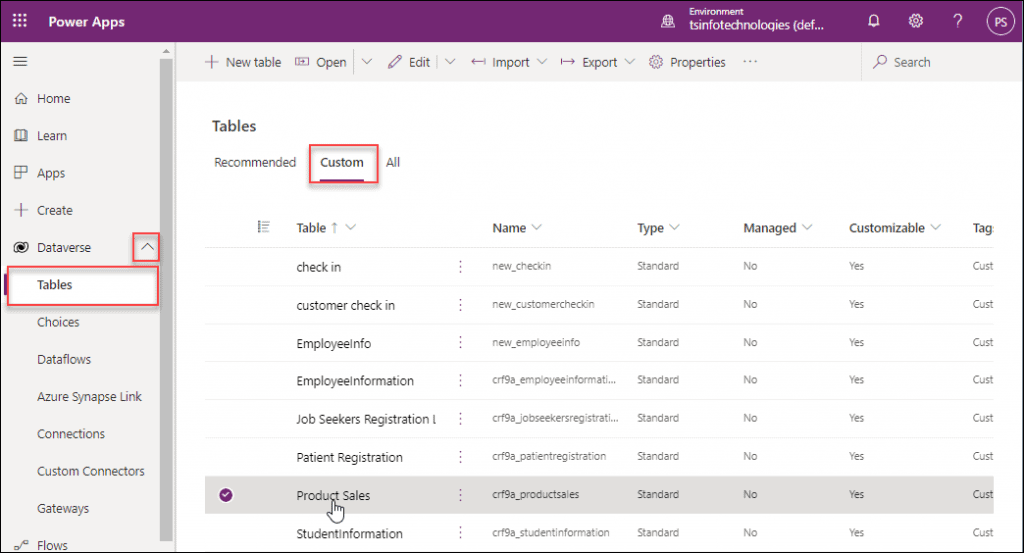Click the environment picker icon
Screen dimensions: 1024x553
coord(667,22)
